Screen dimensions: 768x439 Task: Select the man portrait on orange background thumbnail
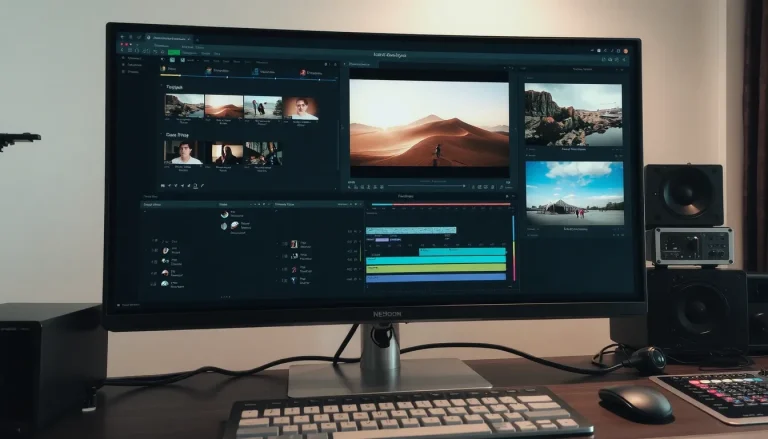click(x=300, y=108)
